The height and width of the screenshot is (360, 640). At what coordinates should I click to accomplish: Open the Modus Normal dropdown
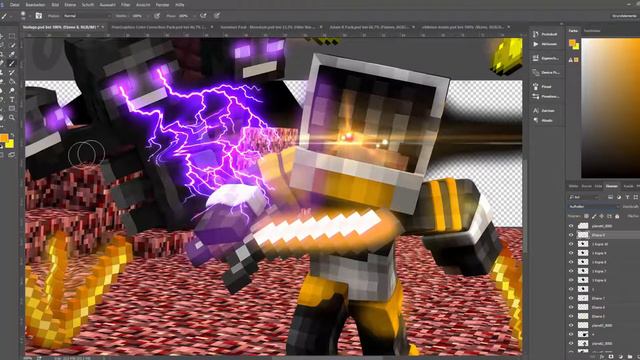click(x=87, y=16)
